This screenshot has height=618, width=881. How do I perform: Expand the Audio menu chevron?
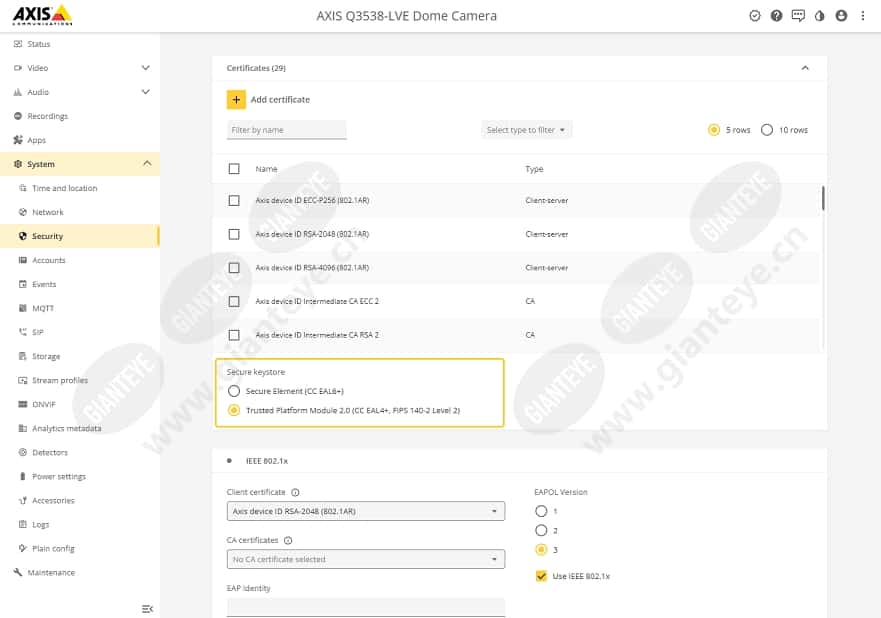[146, 92]
